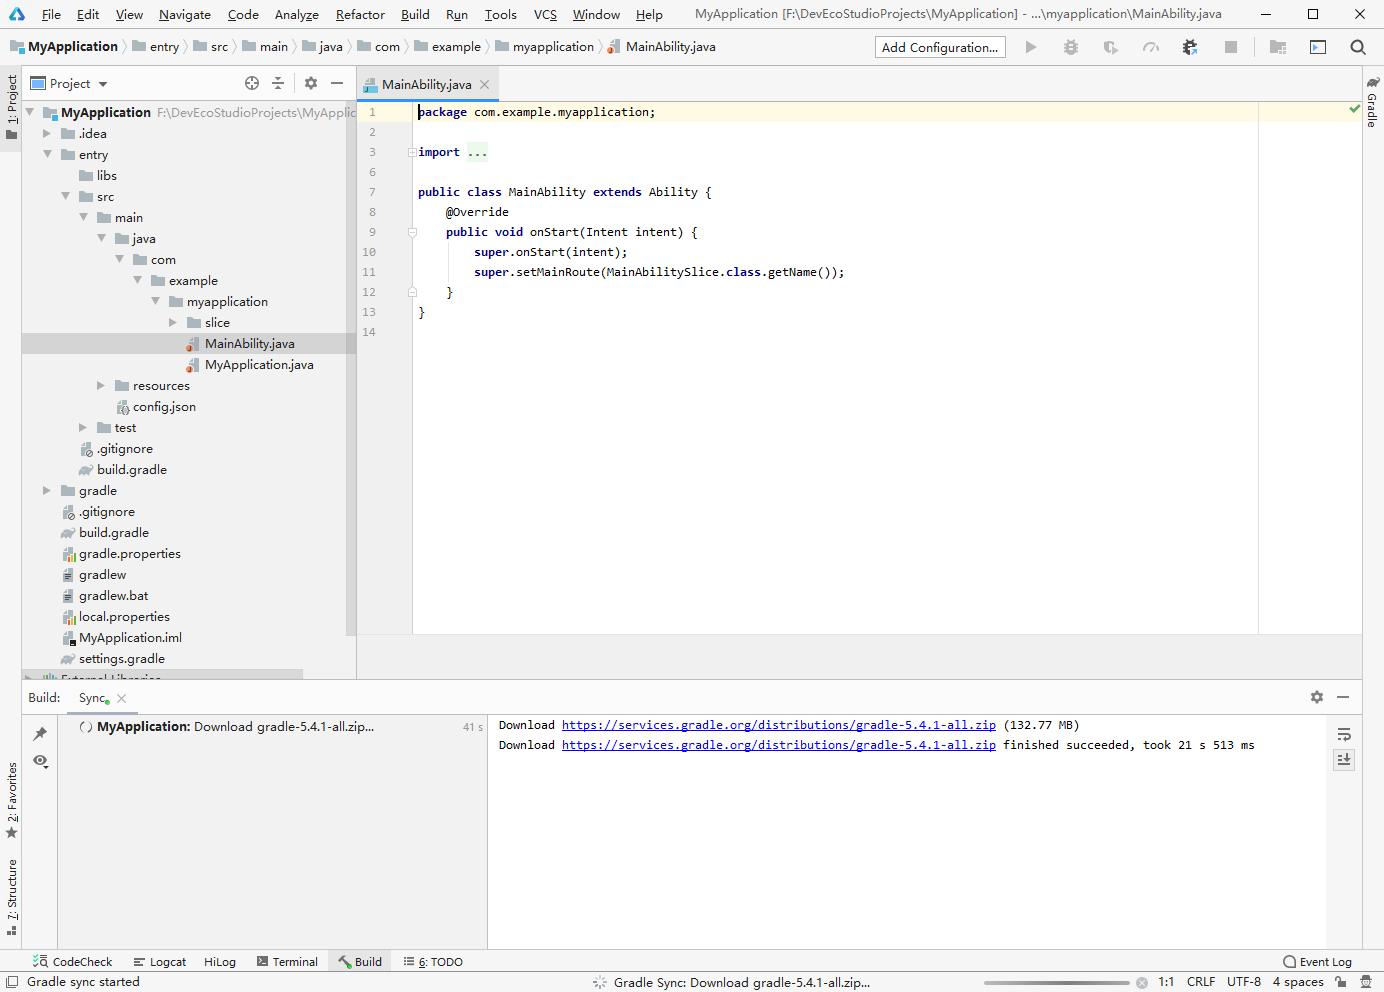Open Build panel settings gear

[1316, 697]
